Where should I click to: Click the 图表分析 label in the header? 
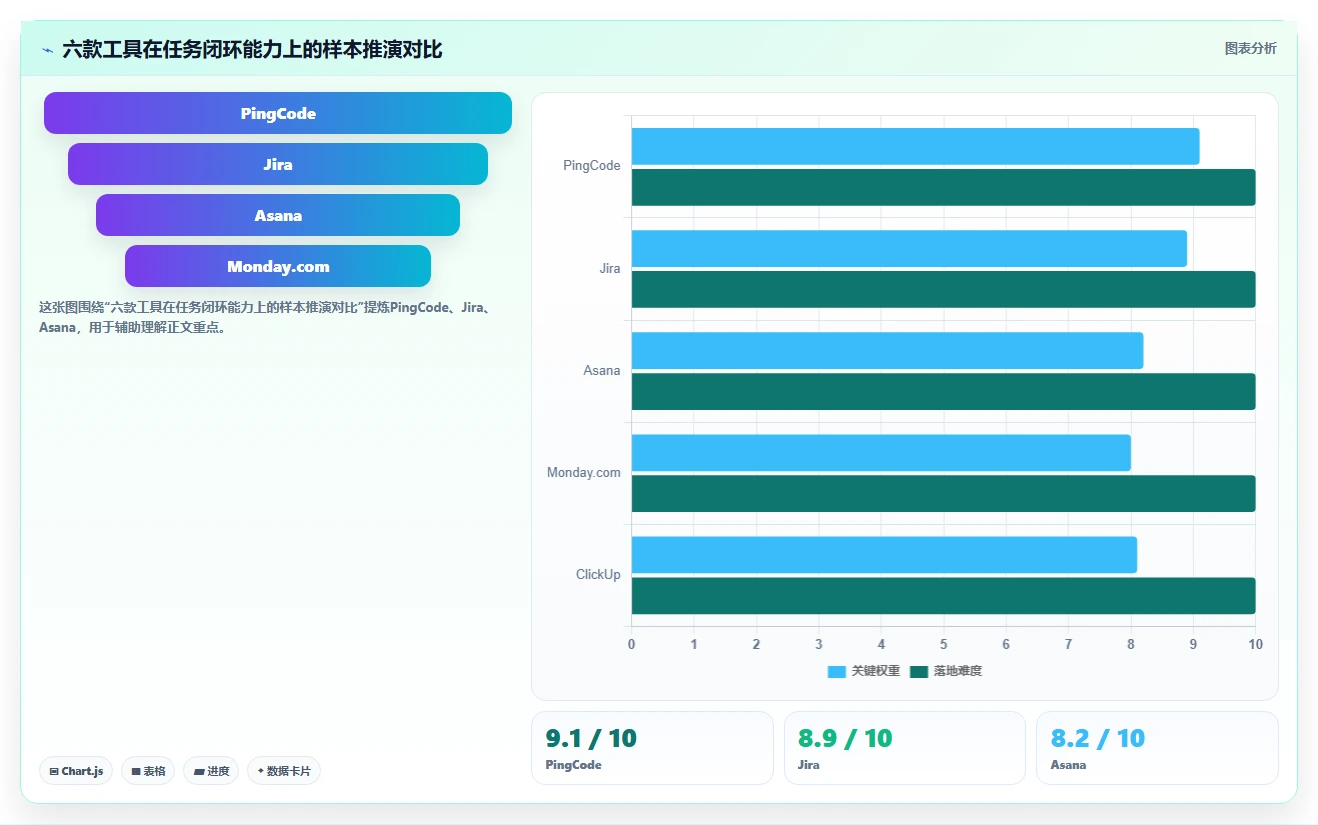pos(1250,48)
